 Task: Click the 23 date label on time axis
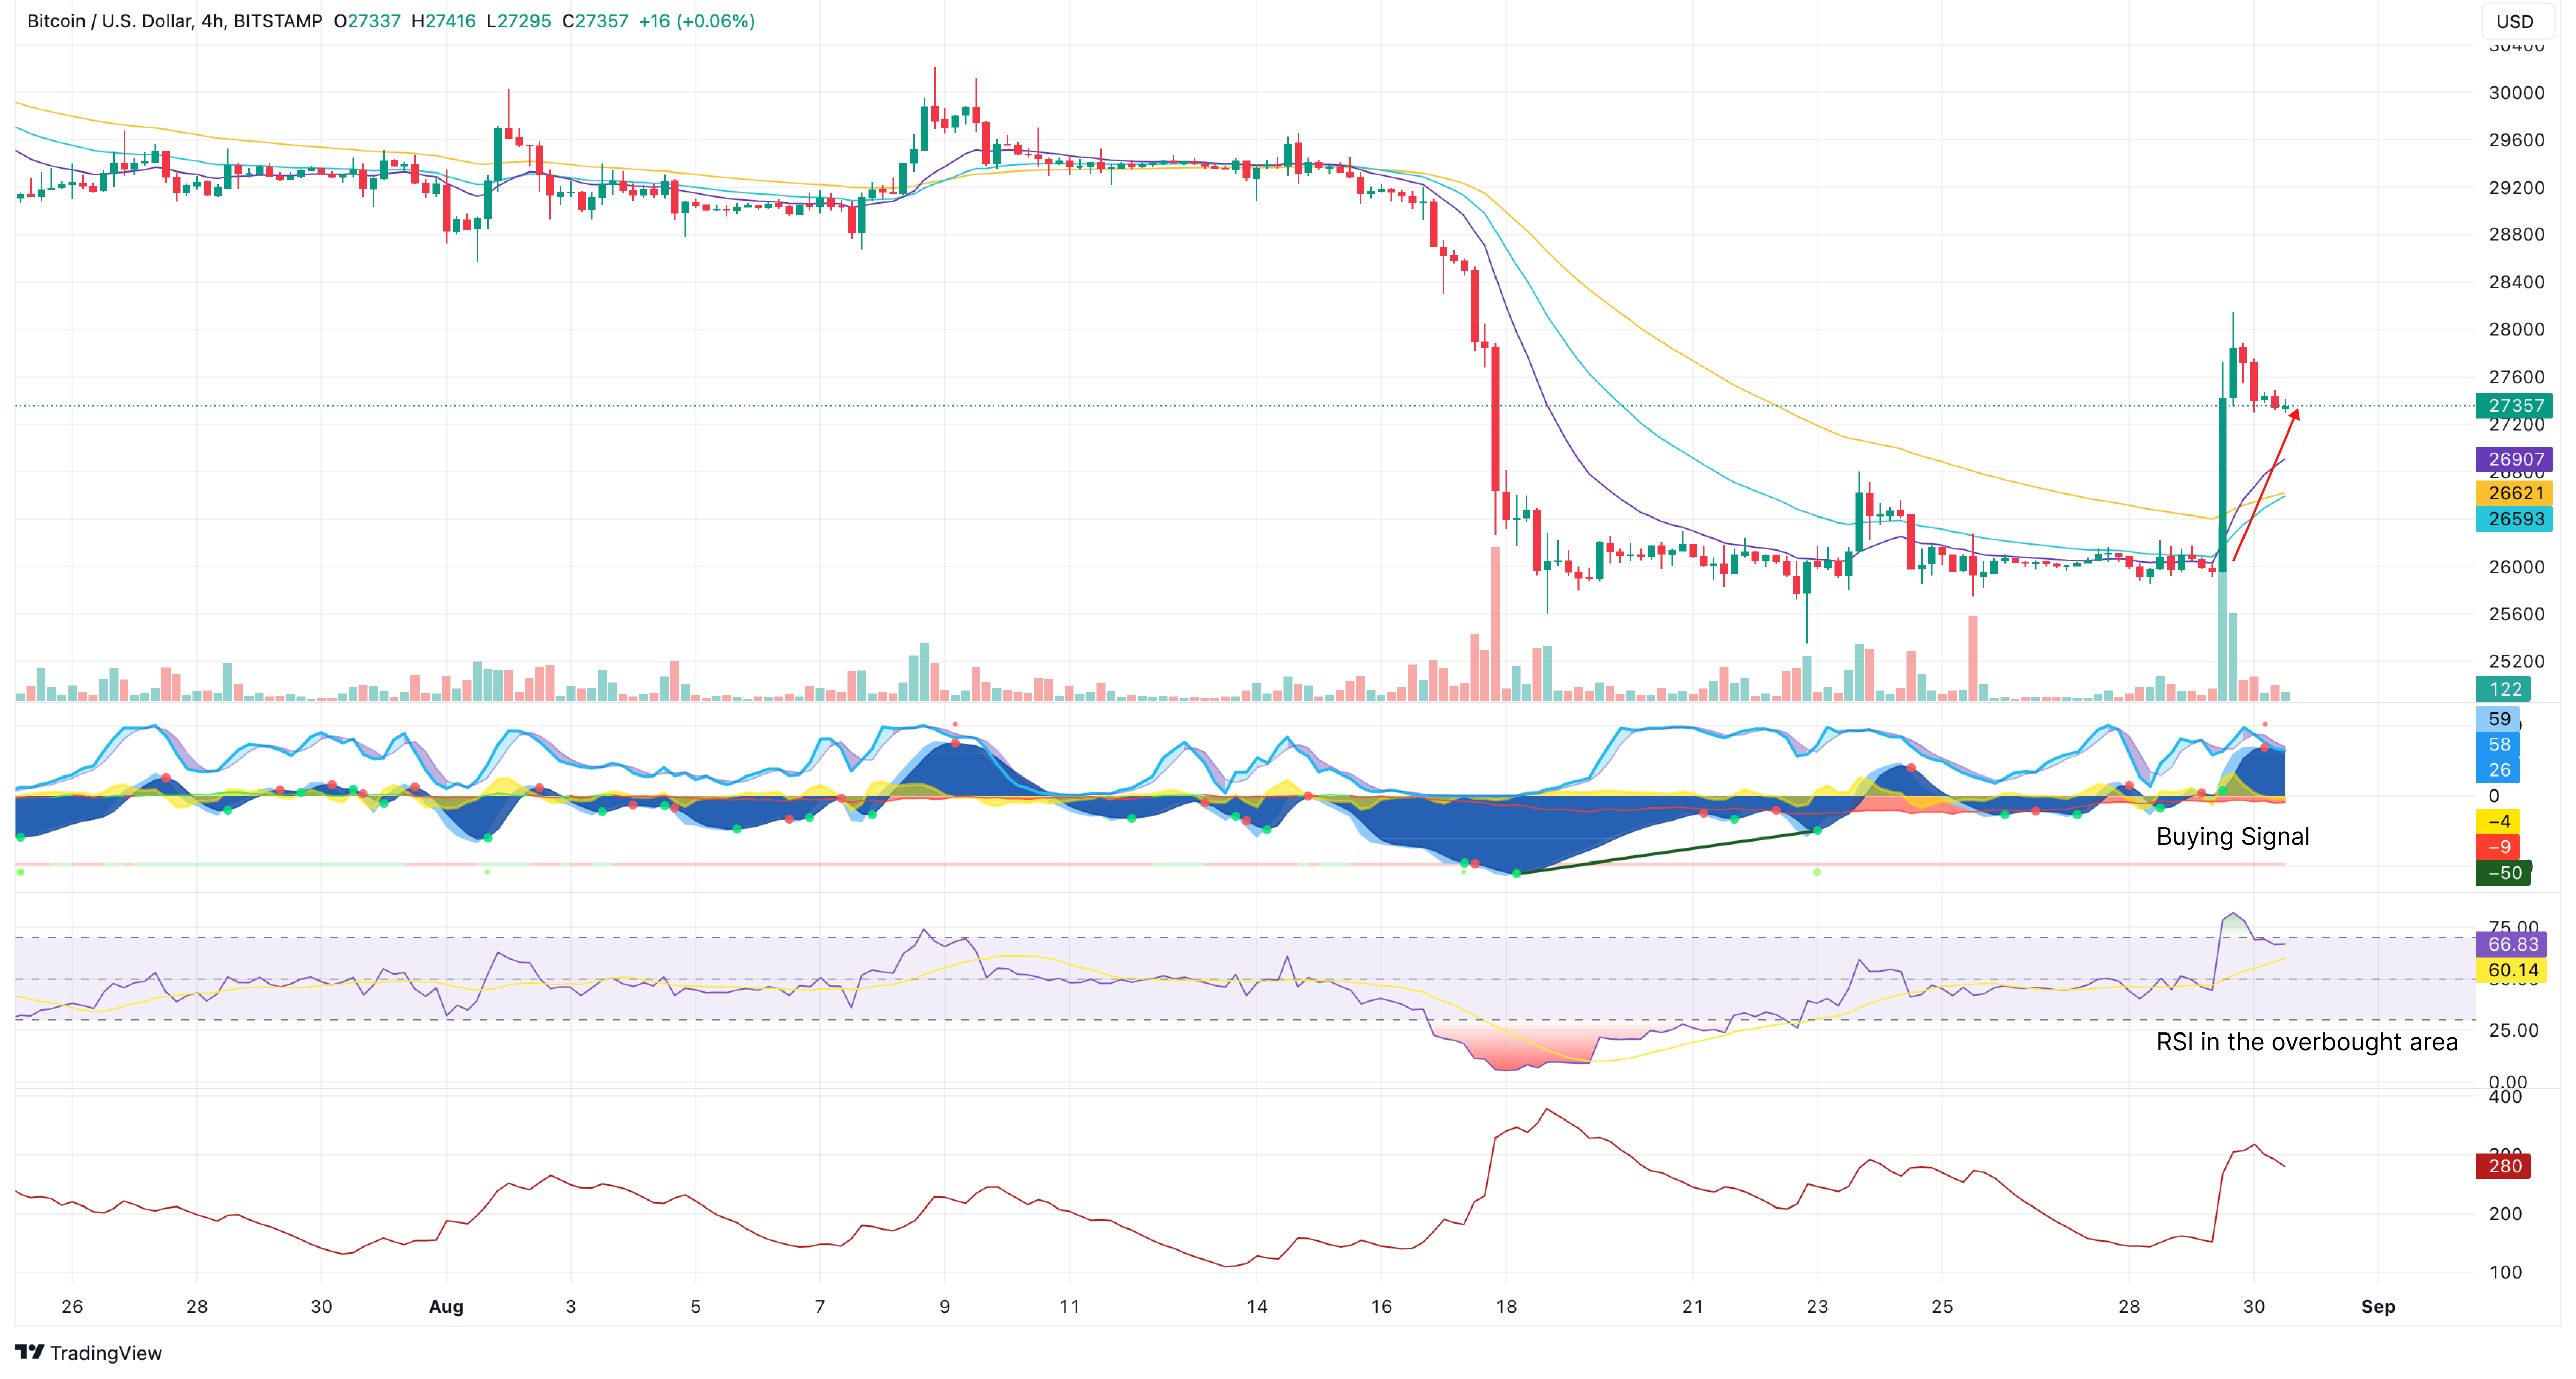(1817, 1306)
